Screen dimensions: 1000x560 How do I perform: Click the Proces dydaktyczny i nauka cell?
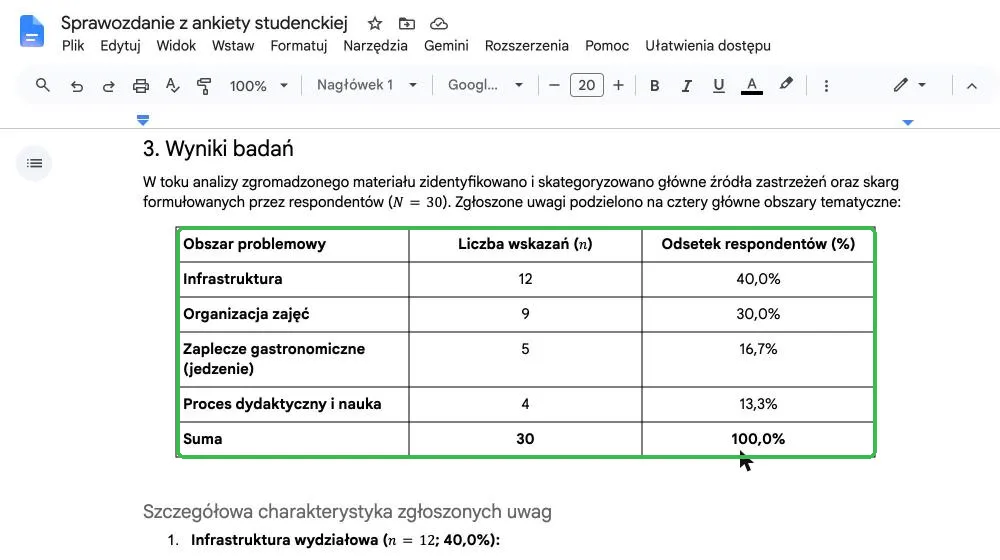pyautogui.click(x=294, y=404)
